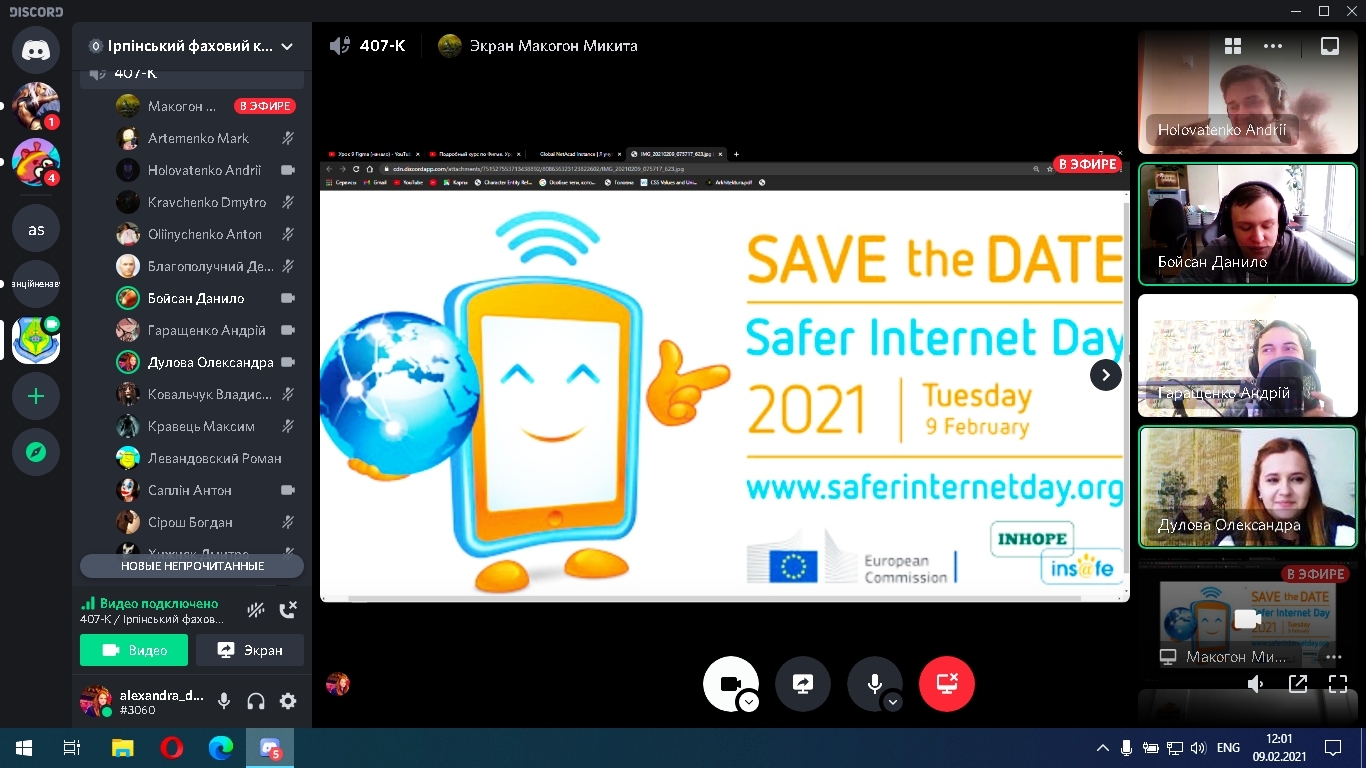Enter full screen mode
The width and height of the screenshot is (1366, 768).
(1338, 684)
